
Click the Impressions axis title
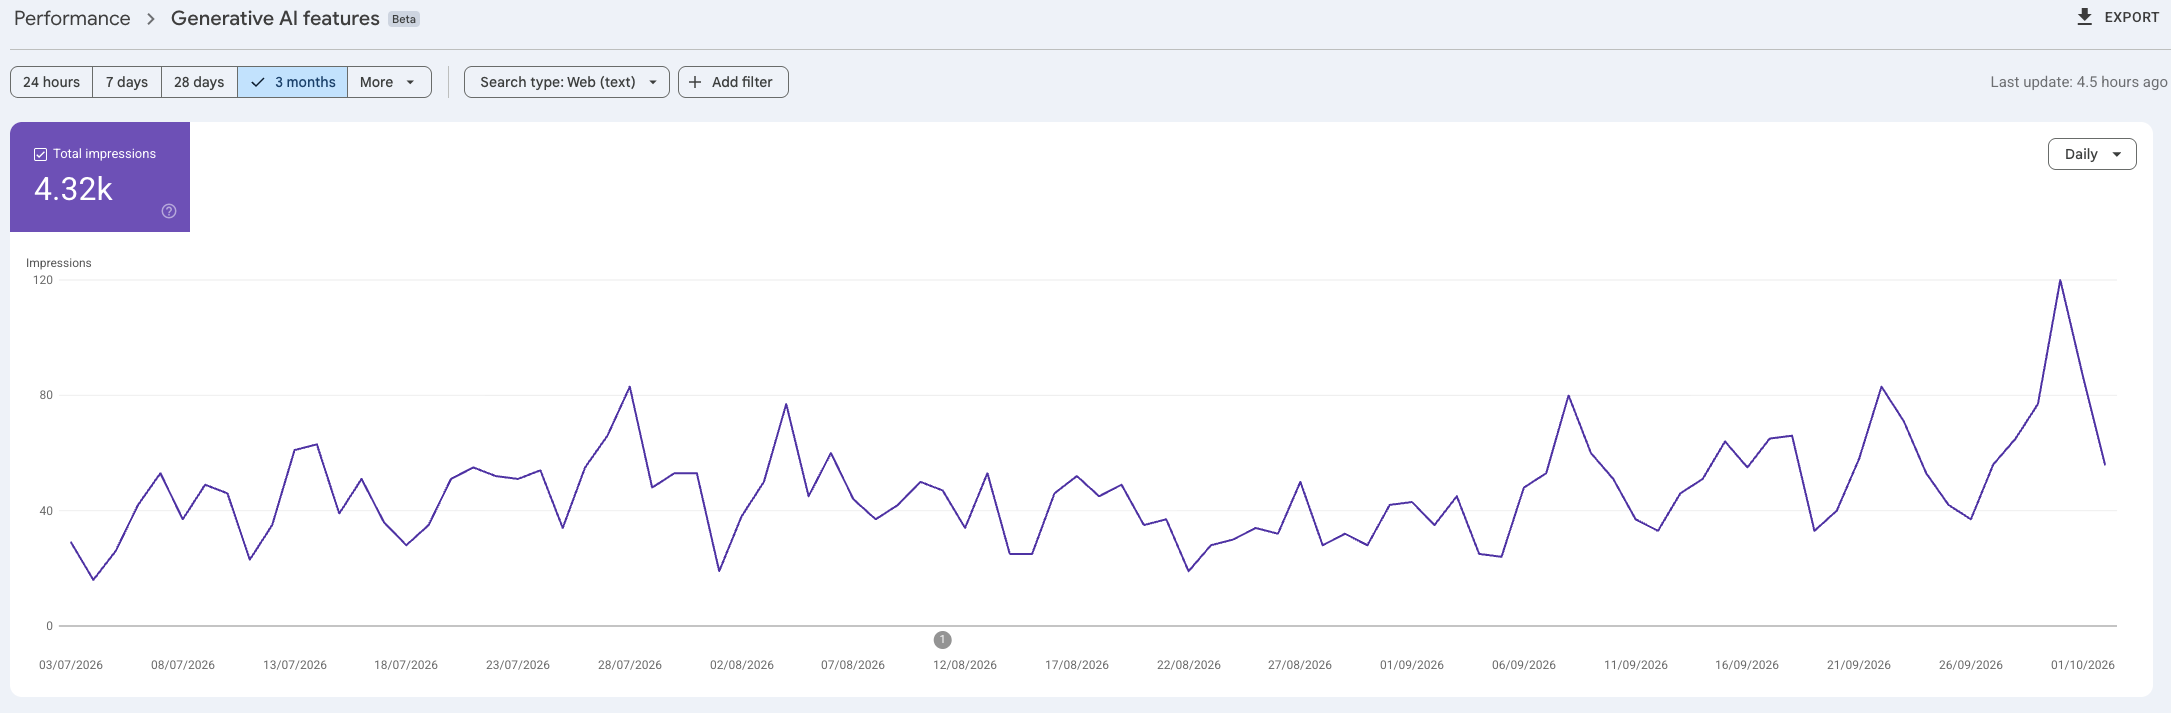[59, 263]
